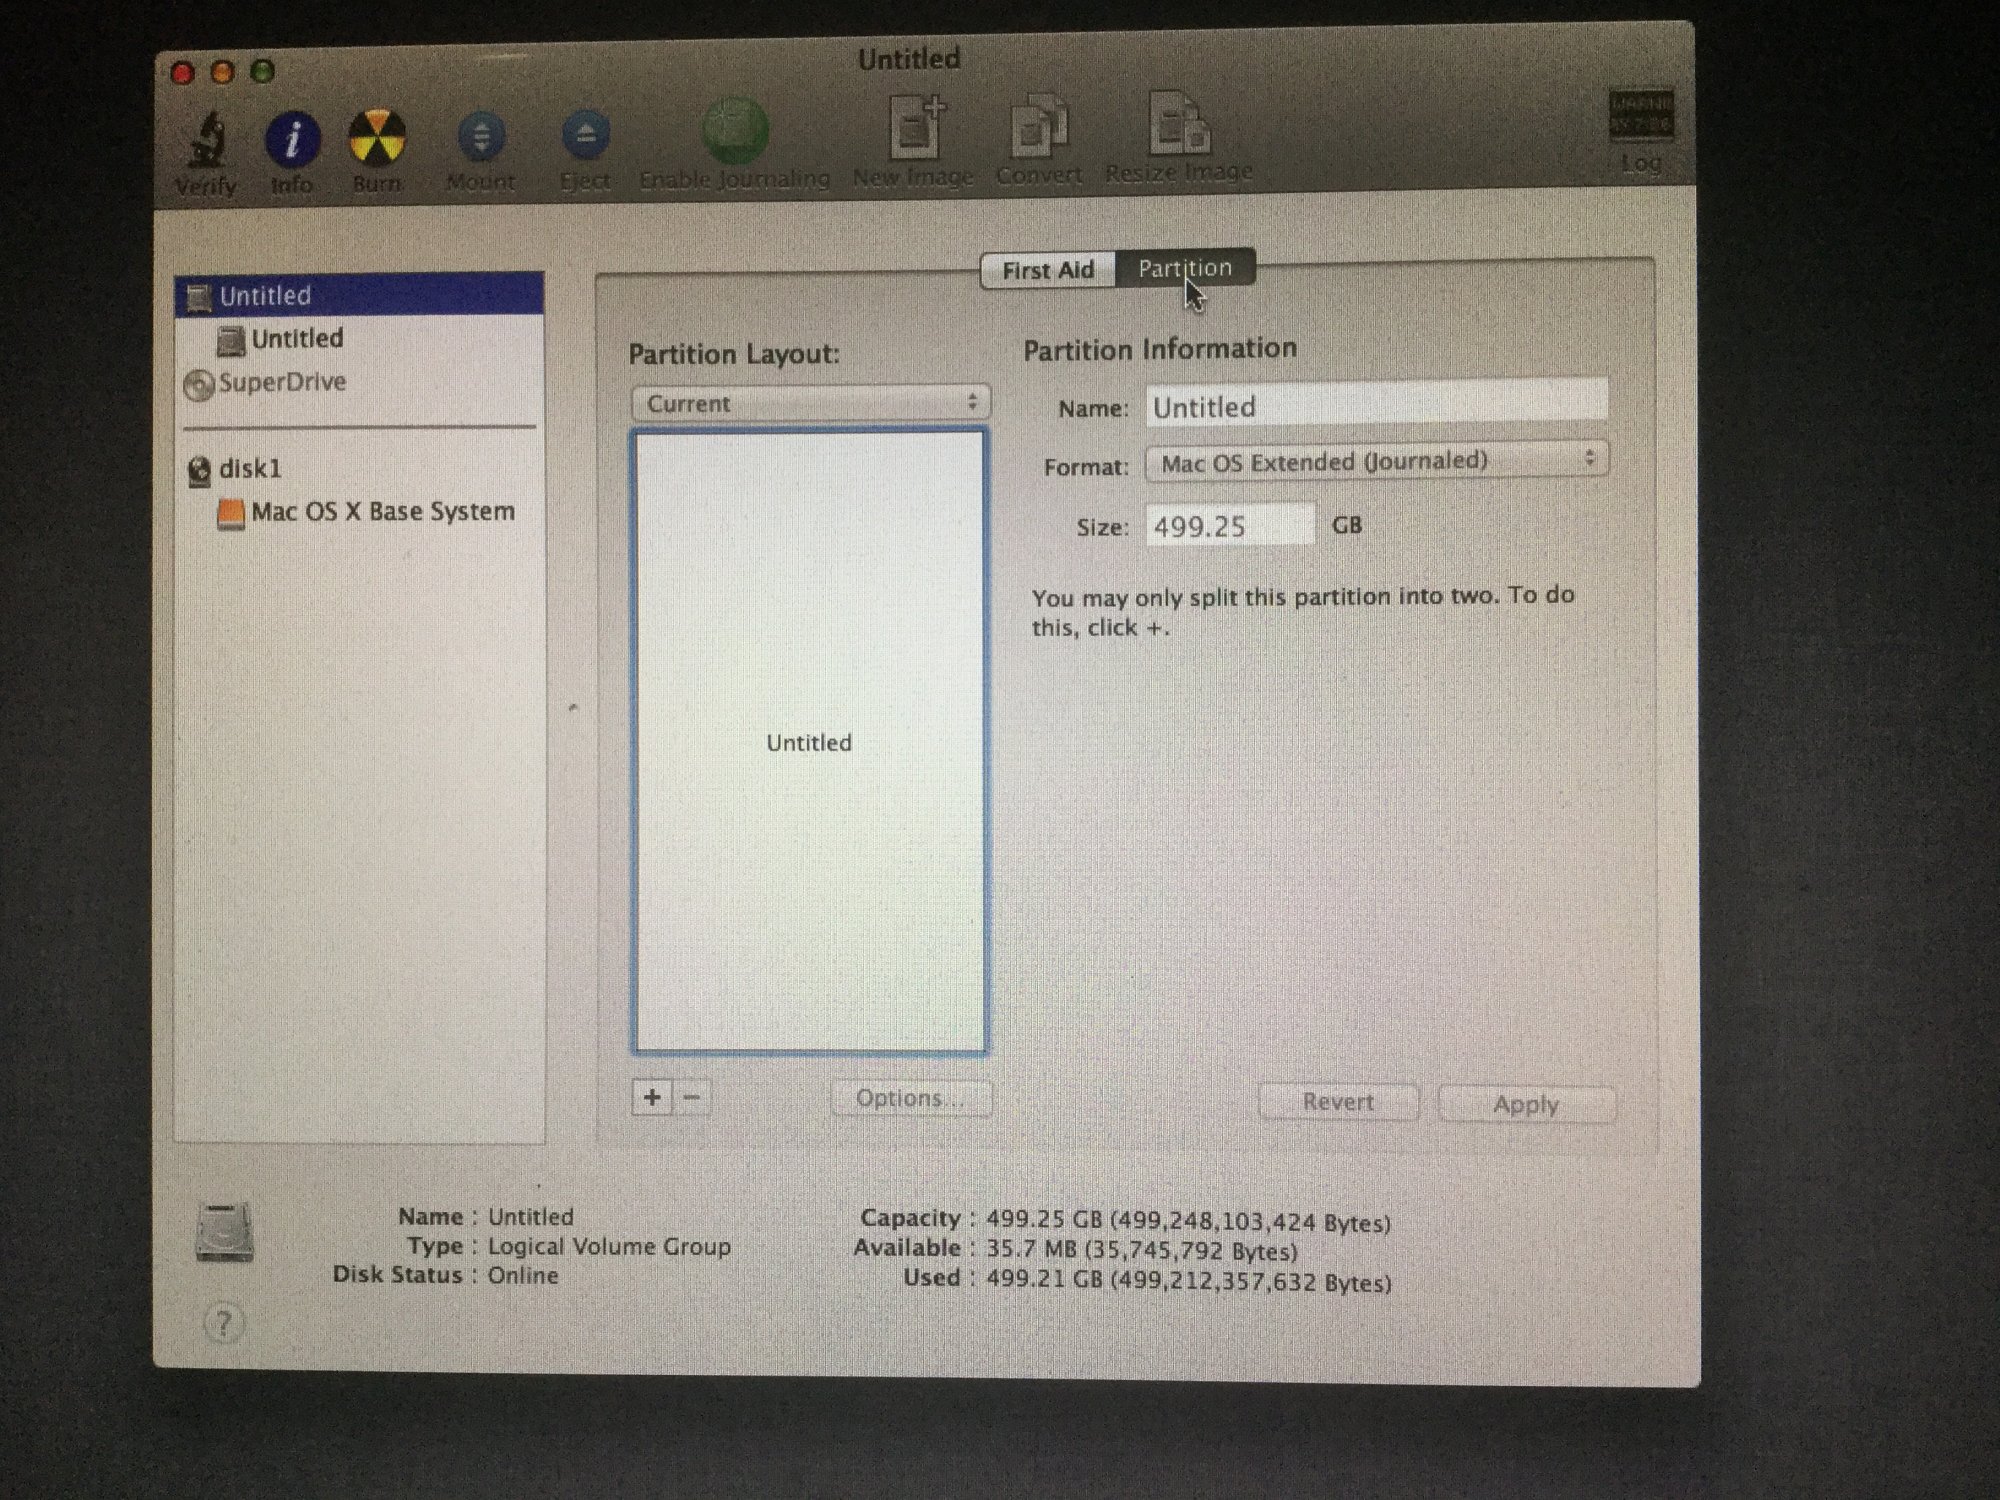The height and width of the screenshot is (1500, 2000).
Task: Click the Burn toolbar icon
Action: click(377, 138)
